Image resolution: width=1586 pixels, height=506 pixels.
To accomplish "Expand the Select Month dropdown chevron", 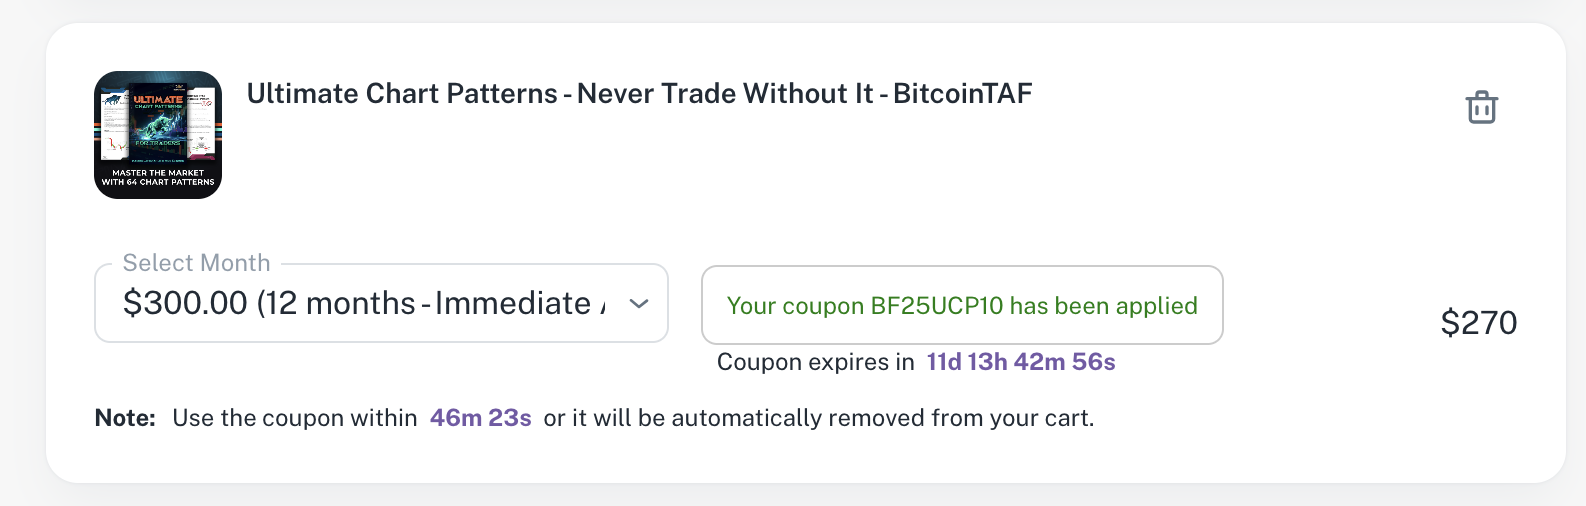I will pos(639,304).
